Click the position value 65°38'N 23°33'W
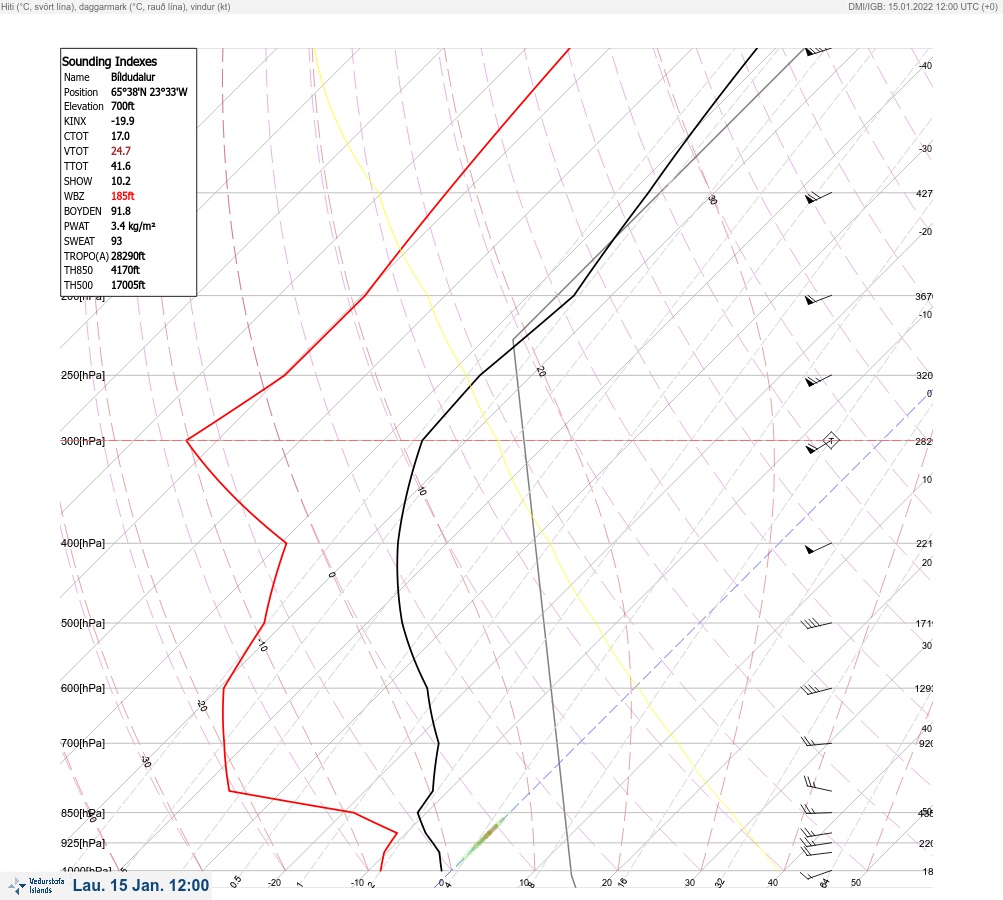The image size is (1003, 900). point(149,92)
